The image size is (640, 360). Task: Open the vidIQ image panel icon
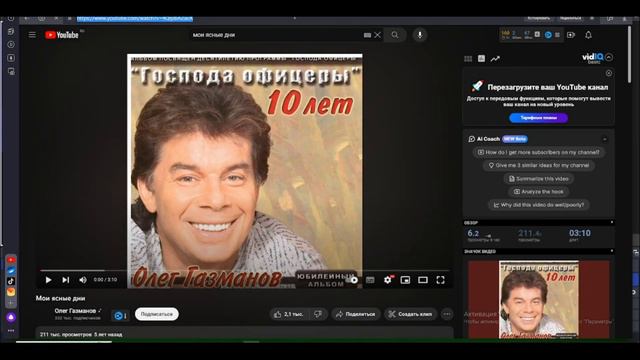[x=482, y=59]
